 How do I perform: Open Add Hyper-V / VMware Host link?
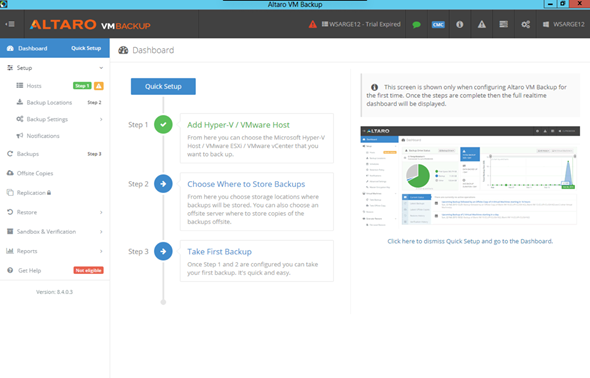(x=239, y=125)
